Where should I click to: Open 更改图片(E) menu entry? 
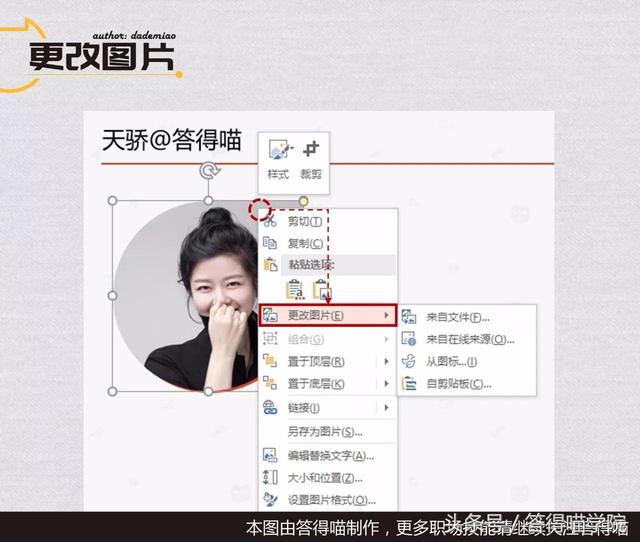[328, 315]
